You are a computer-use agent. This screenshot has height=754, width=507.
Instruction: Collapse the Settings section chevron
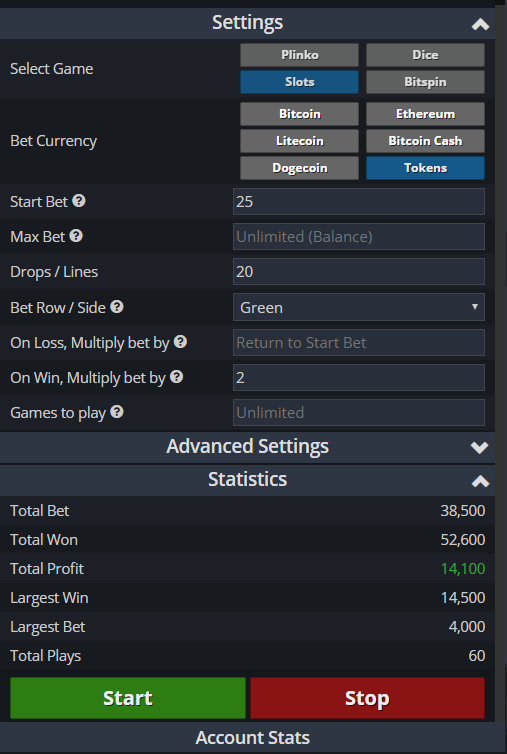pos(480,24)
